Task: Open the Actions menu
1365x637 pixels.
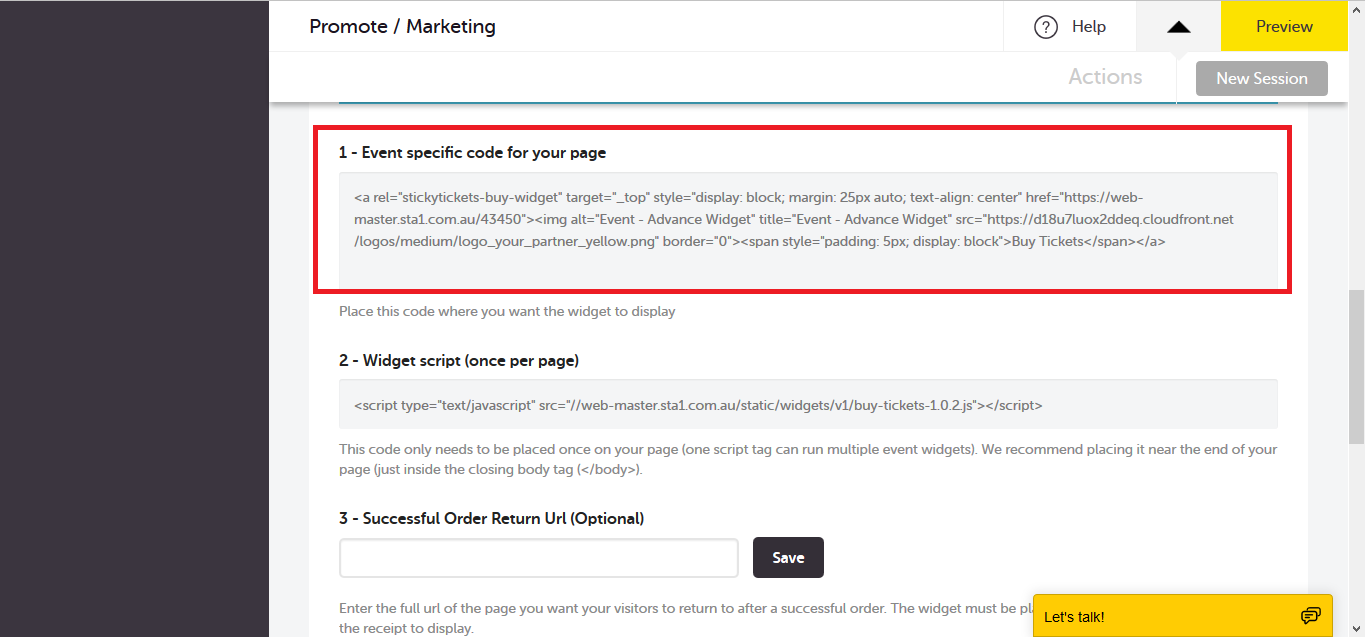Action: tap(1105, 77)
